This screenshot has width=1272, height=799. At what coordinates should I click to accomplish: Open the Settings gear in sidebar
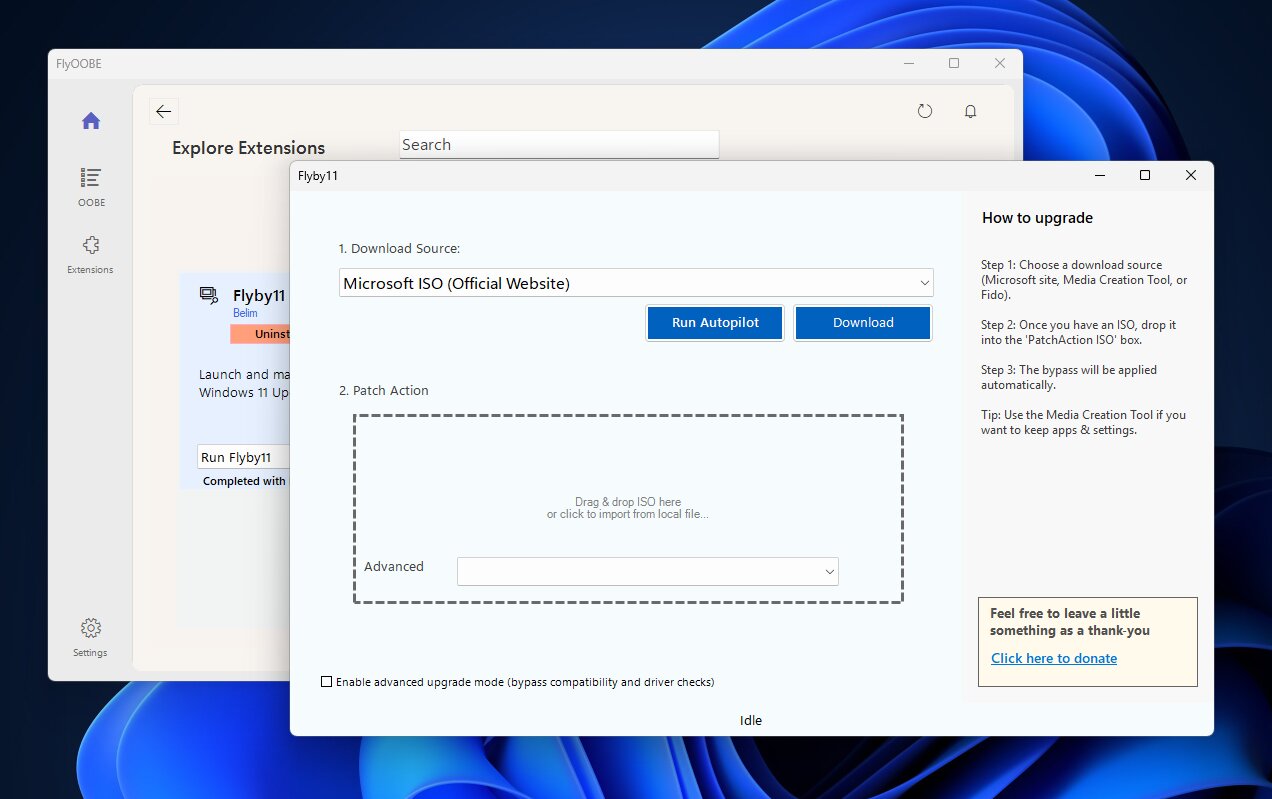pos(91,628)
